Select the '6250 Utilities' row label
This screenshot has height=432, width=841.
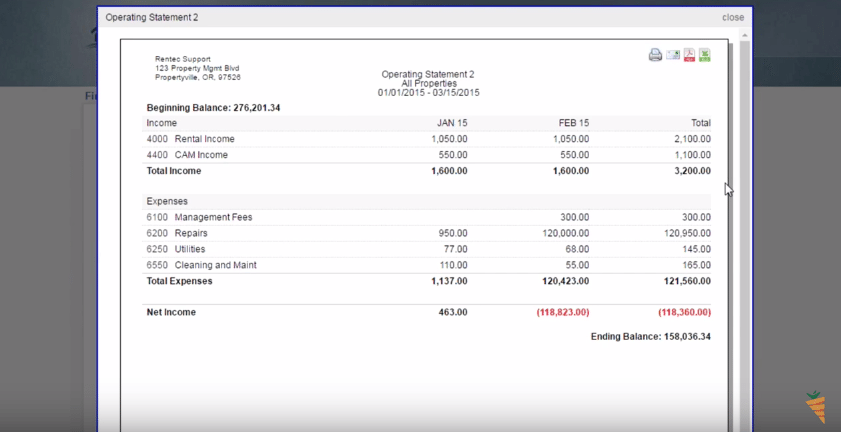[x=176, y=250]
